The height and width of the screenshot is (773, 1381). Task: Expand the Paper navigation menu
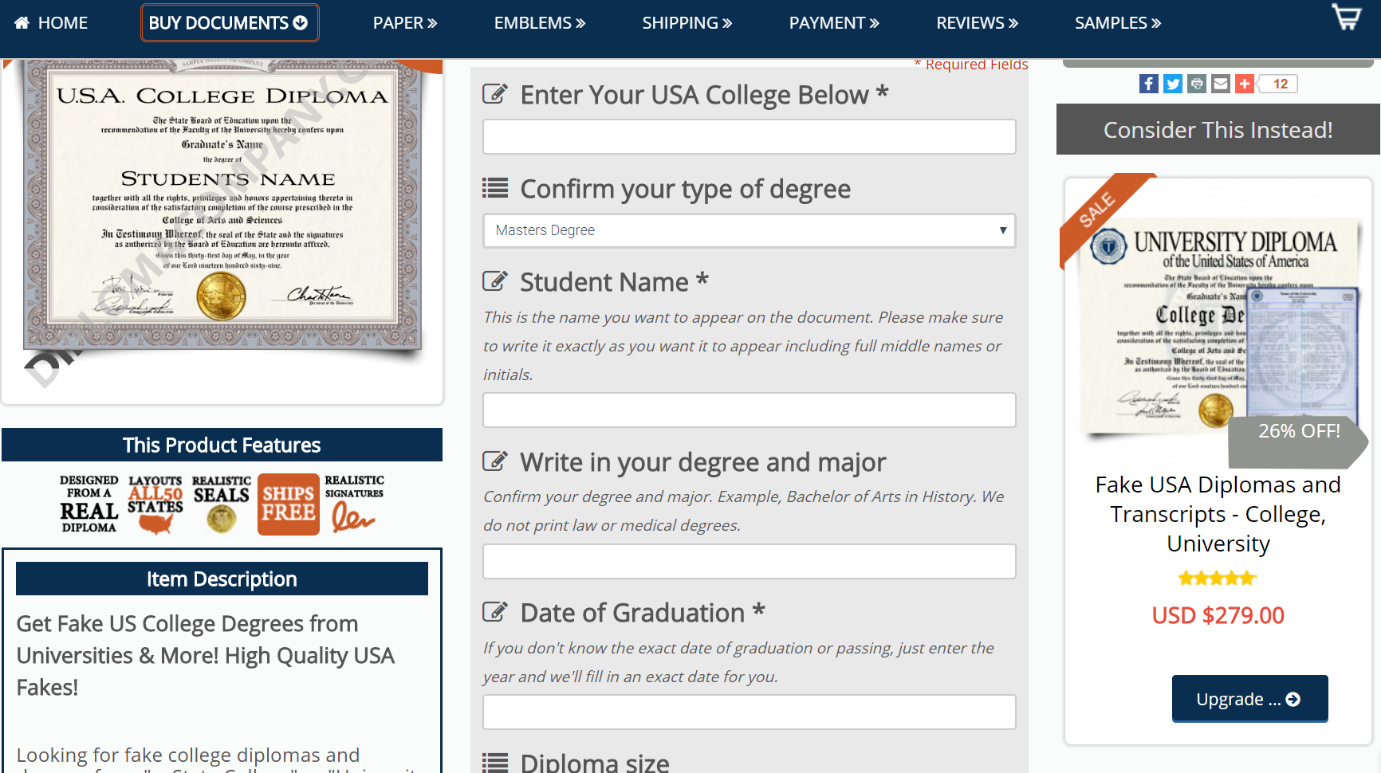point(405,23)
